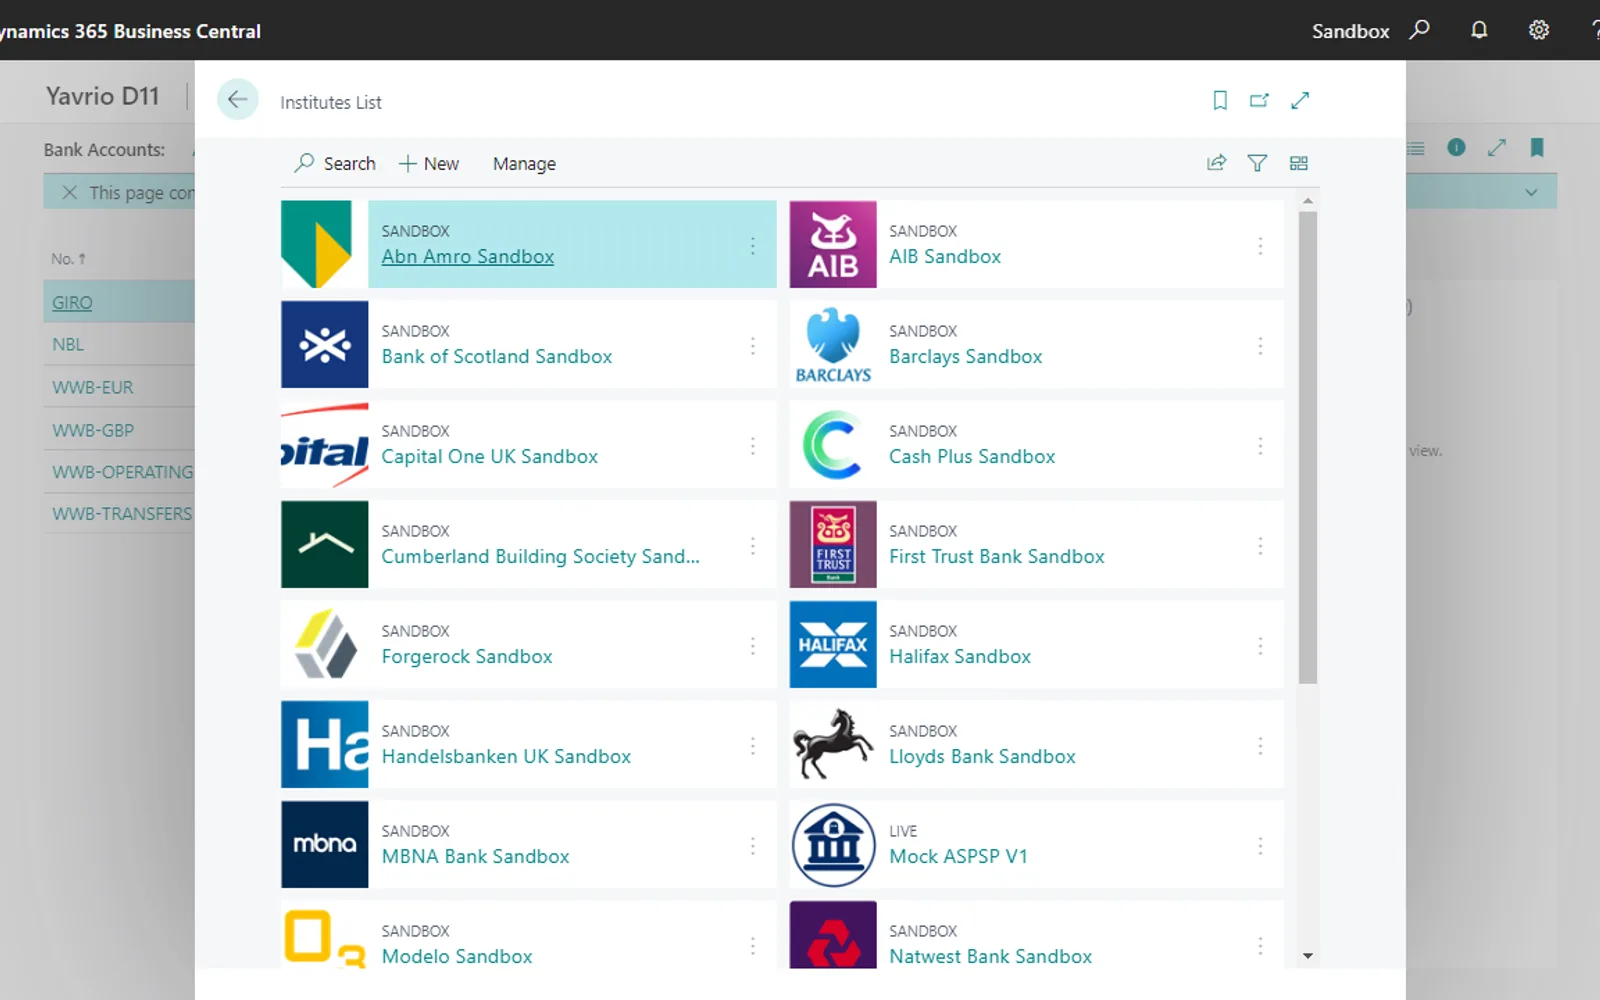This screenshot has width=1600, height=1000.
Task: Click the info icon in background page
Action: [1456, 148]
